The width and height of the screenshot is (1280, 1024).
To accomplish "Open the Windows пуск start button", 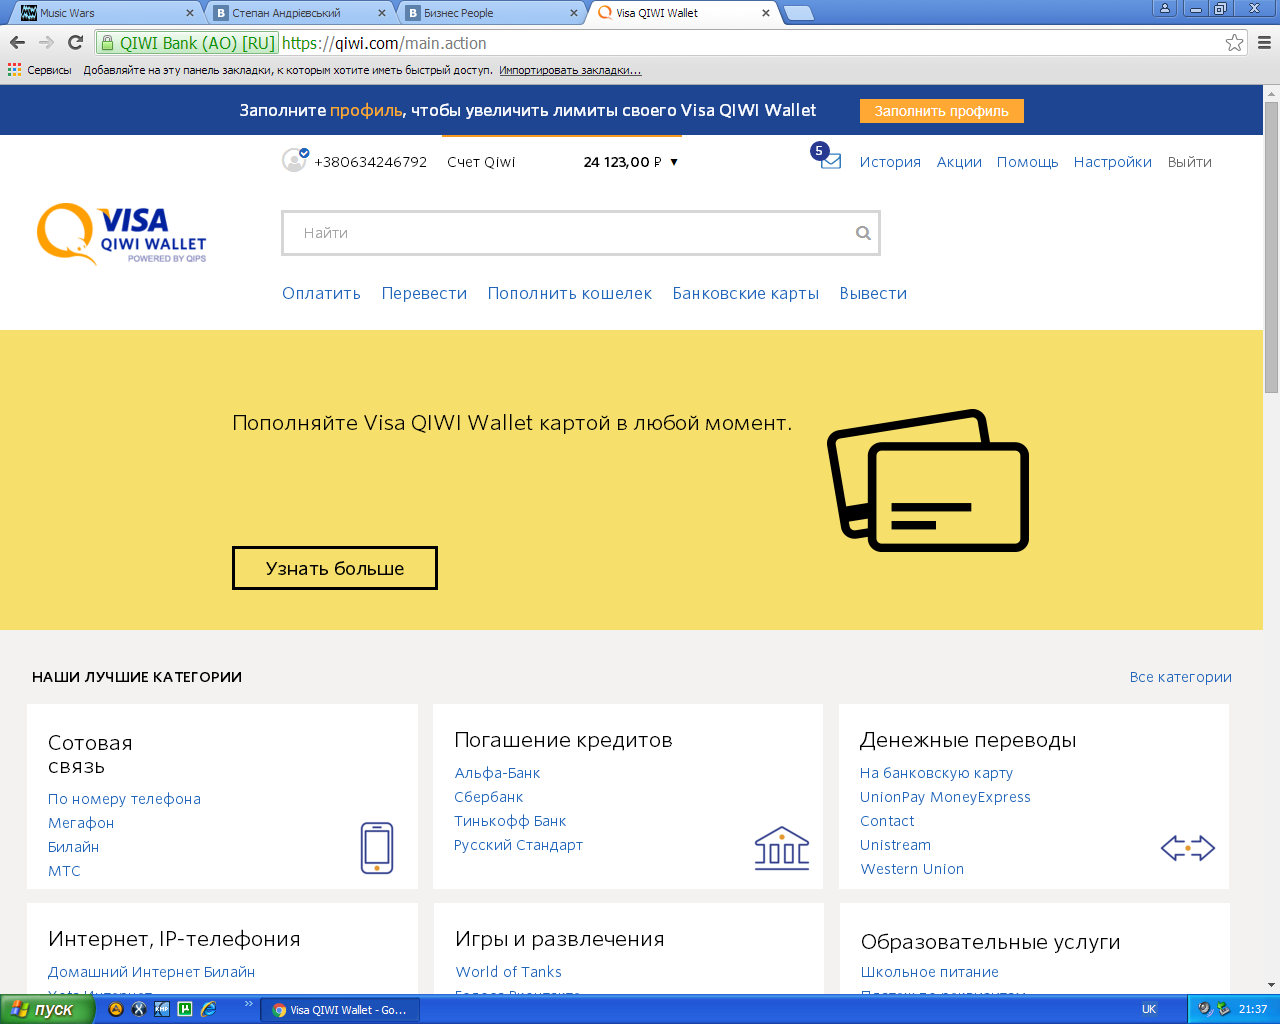I will (47, 1009).
